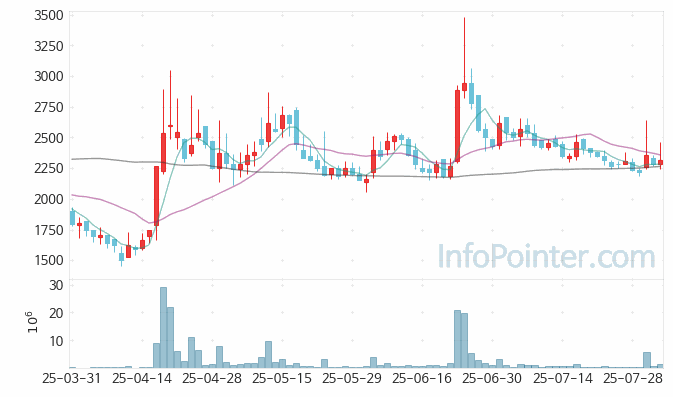Click the 2000 price axis label
The height and width of the screenshot is (397, 673).
(x=49, y=199)
